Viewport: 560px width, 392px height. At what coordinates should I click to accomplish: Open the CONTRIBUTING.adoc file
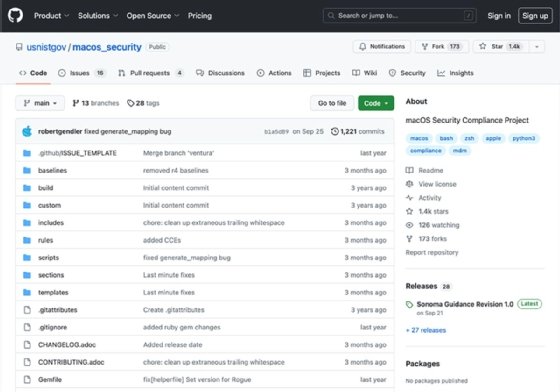pyautogui.click(x=71, y=362)
